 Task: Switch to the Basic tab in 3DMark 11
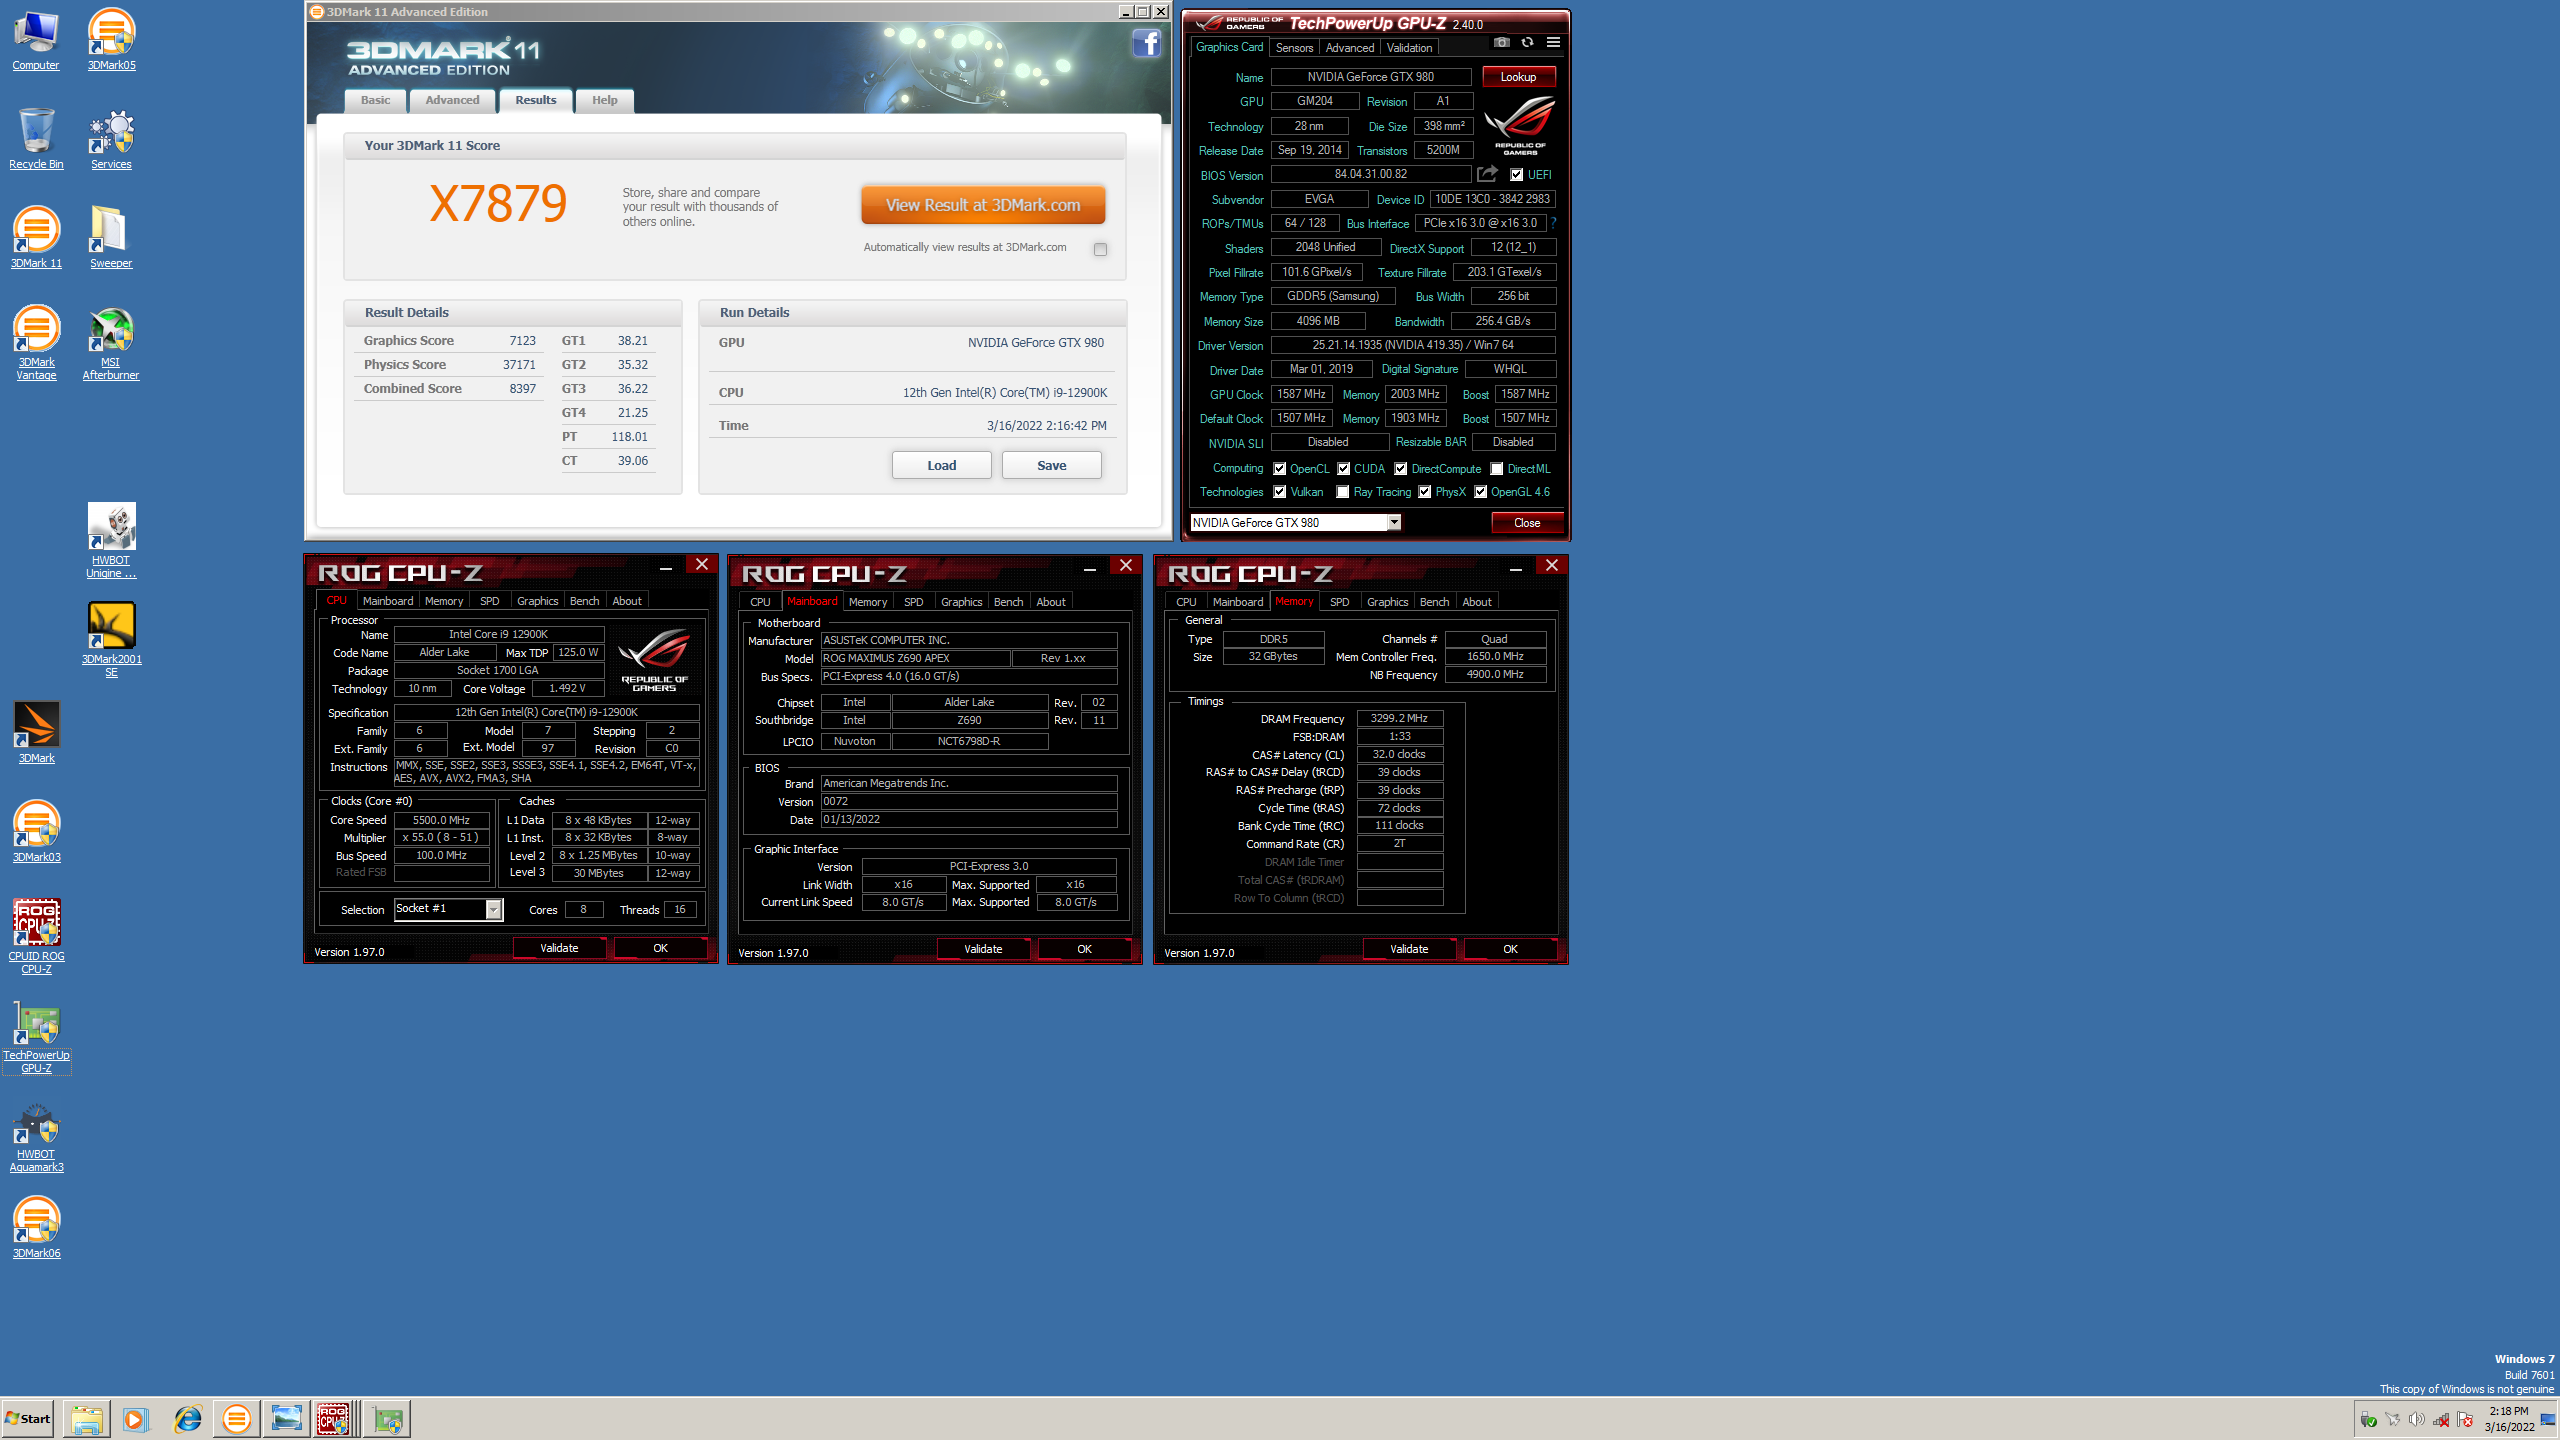(375, 100)
